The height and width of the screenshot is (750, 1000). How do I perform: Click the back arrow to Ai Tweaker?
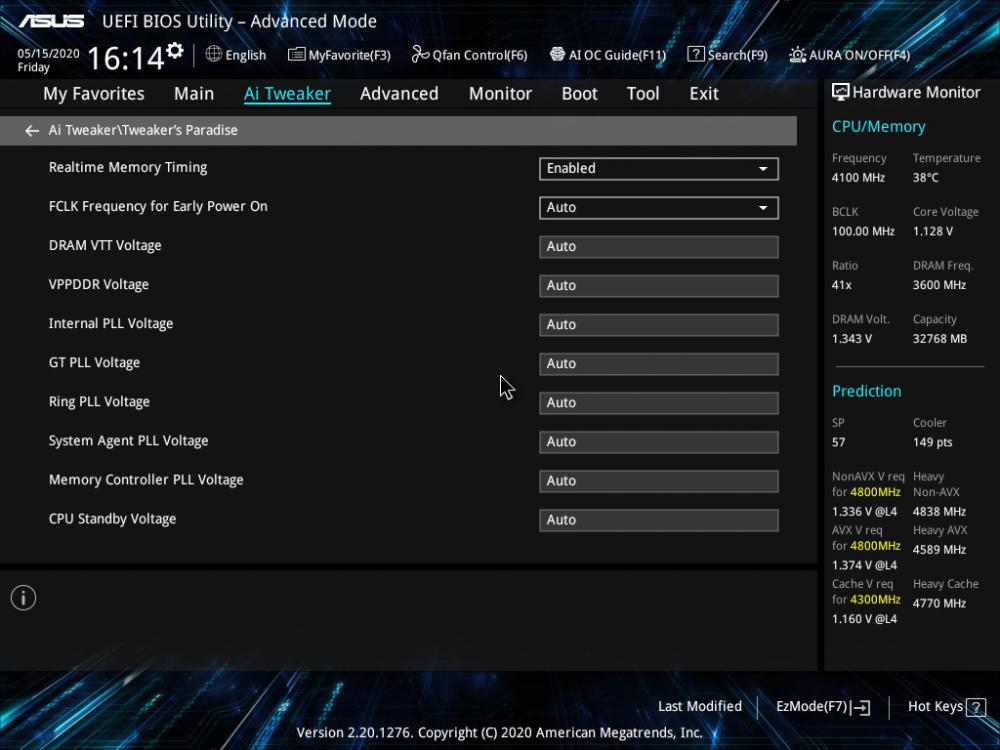coord(31,131)
